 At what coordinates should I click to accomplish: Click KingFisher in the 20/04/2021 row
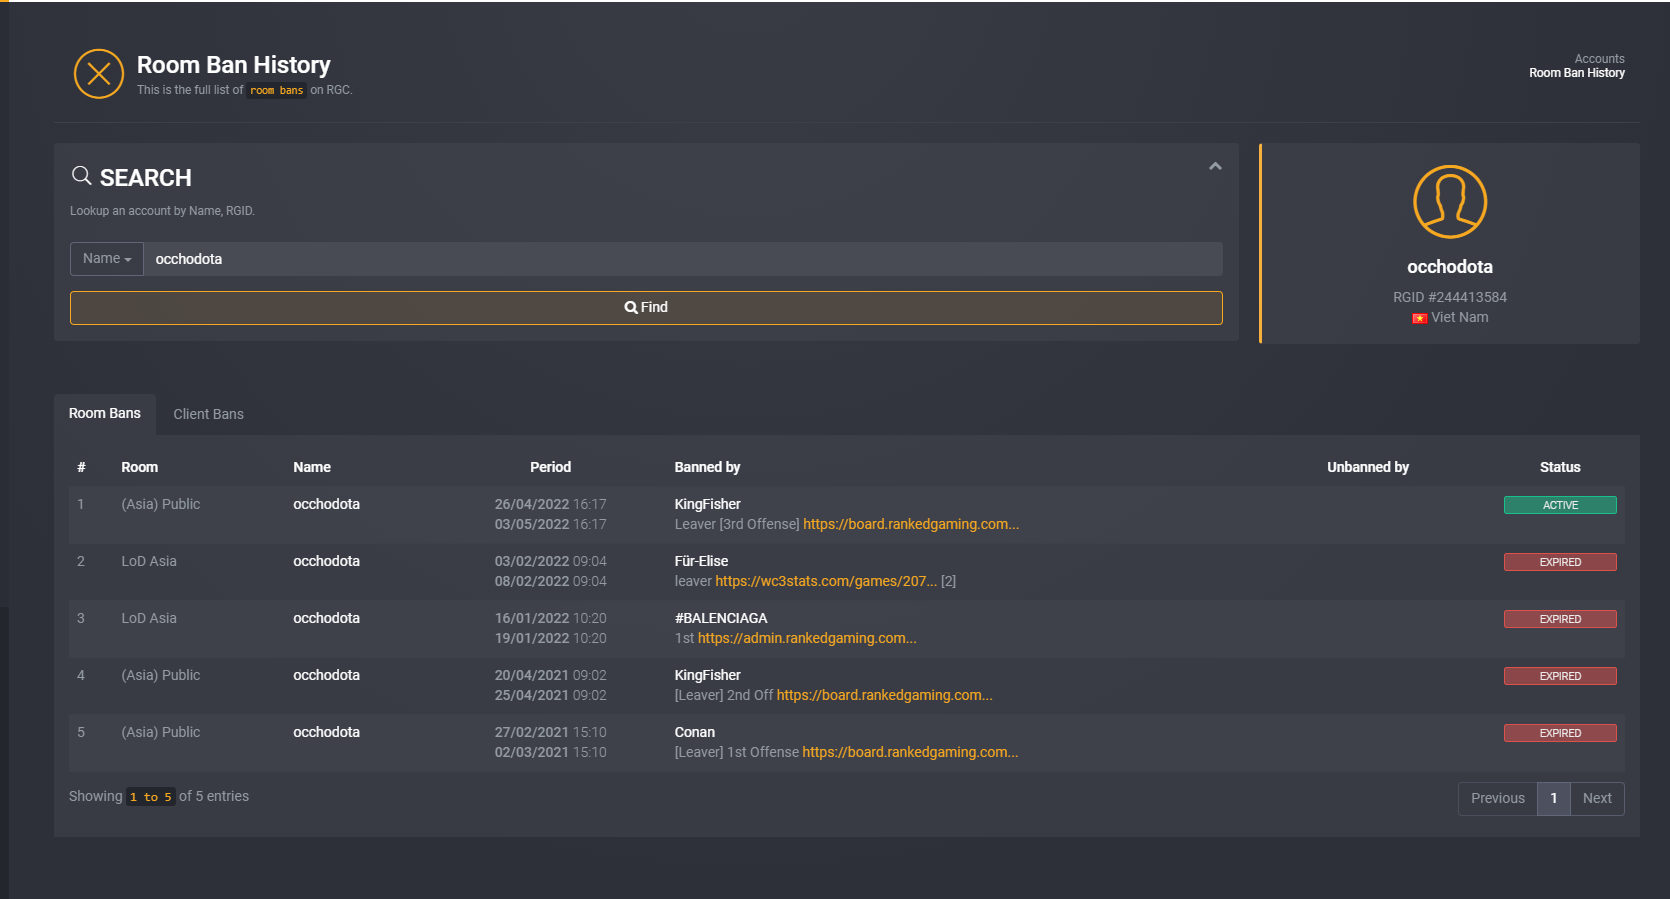(x=707, y=675)
